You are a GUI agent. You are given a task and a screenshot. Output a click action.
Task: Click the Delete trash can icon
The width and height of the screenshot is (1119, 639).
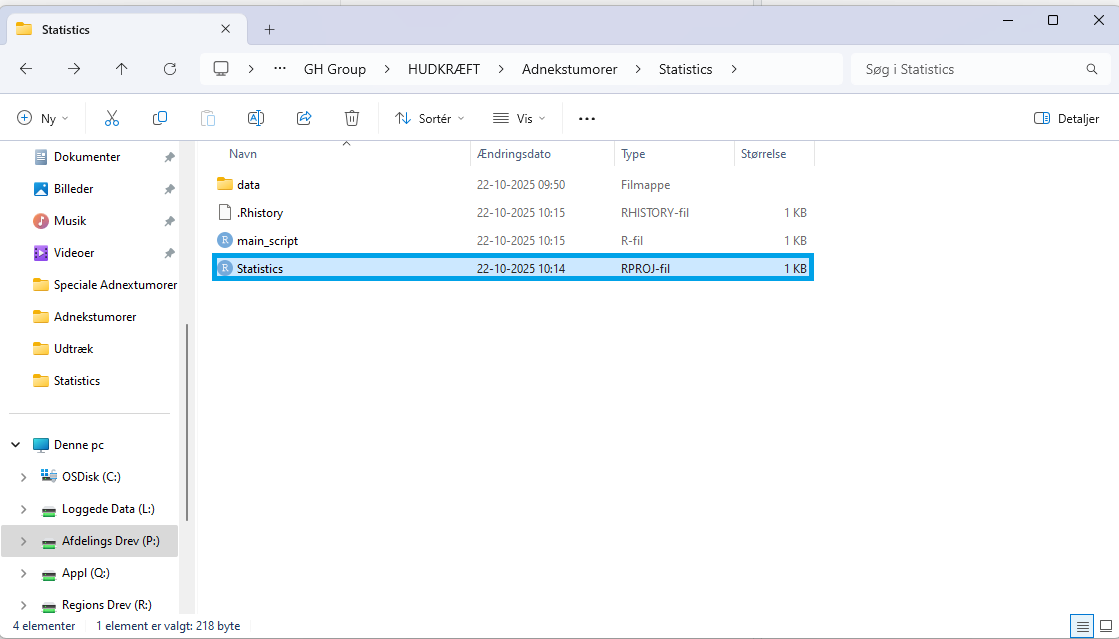[x=352, y=118]
